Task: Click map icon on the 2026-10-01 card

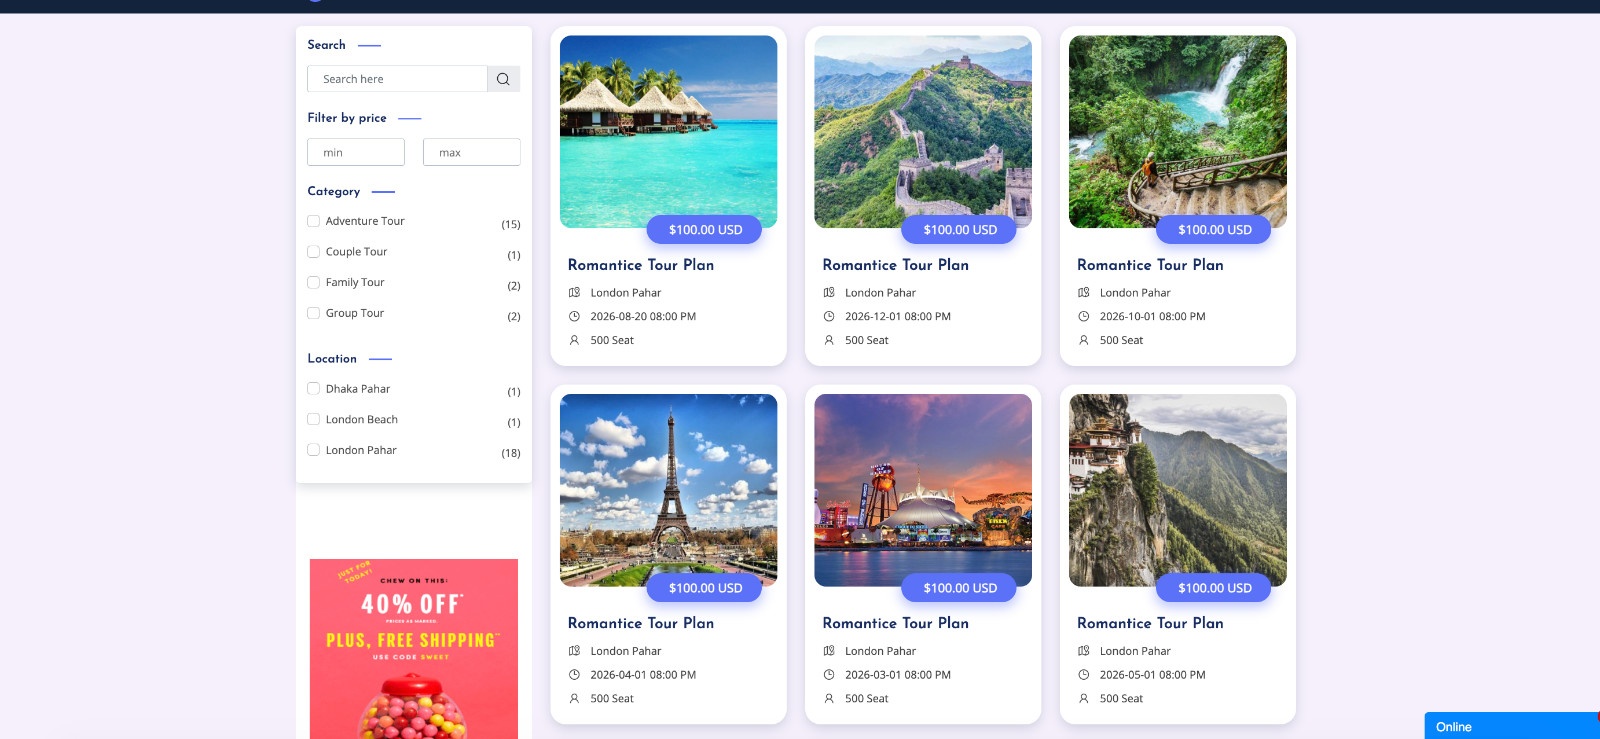Action: (1084, 292)
